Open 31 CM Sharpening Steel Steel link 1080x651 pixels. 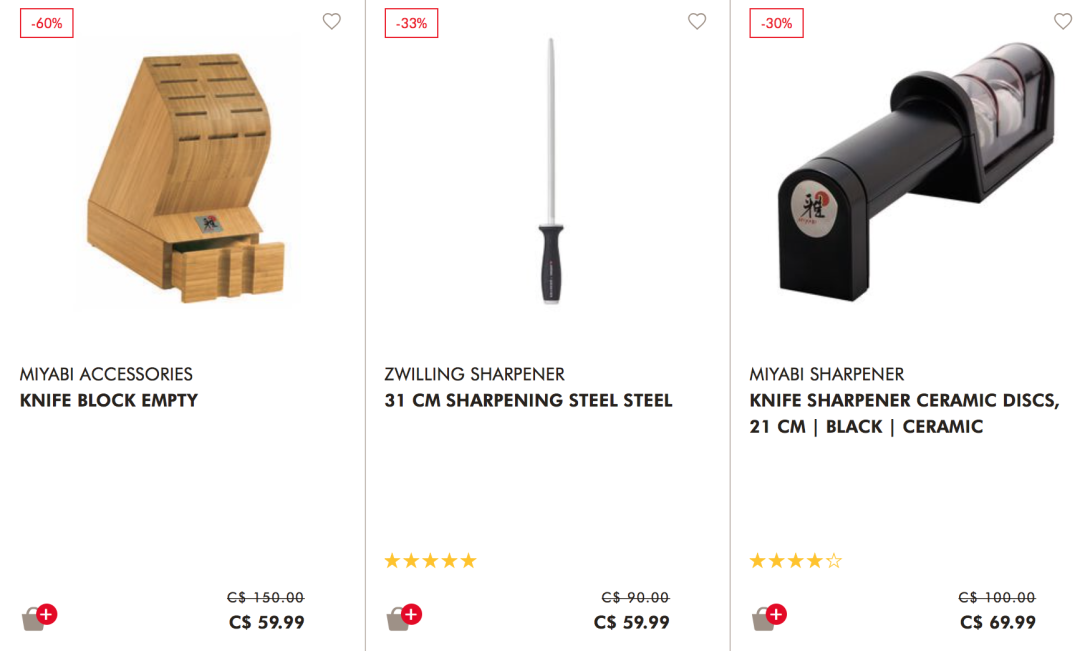pyautogui.click(x=528, y=401)
